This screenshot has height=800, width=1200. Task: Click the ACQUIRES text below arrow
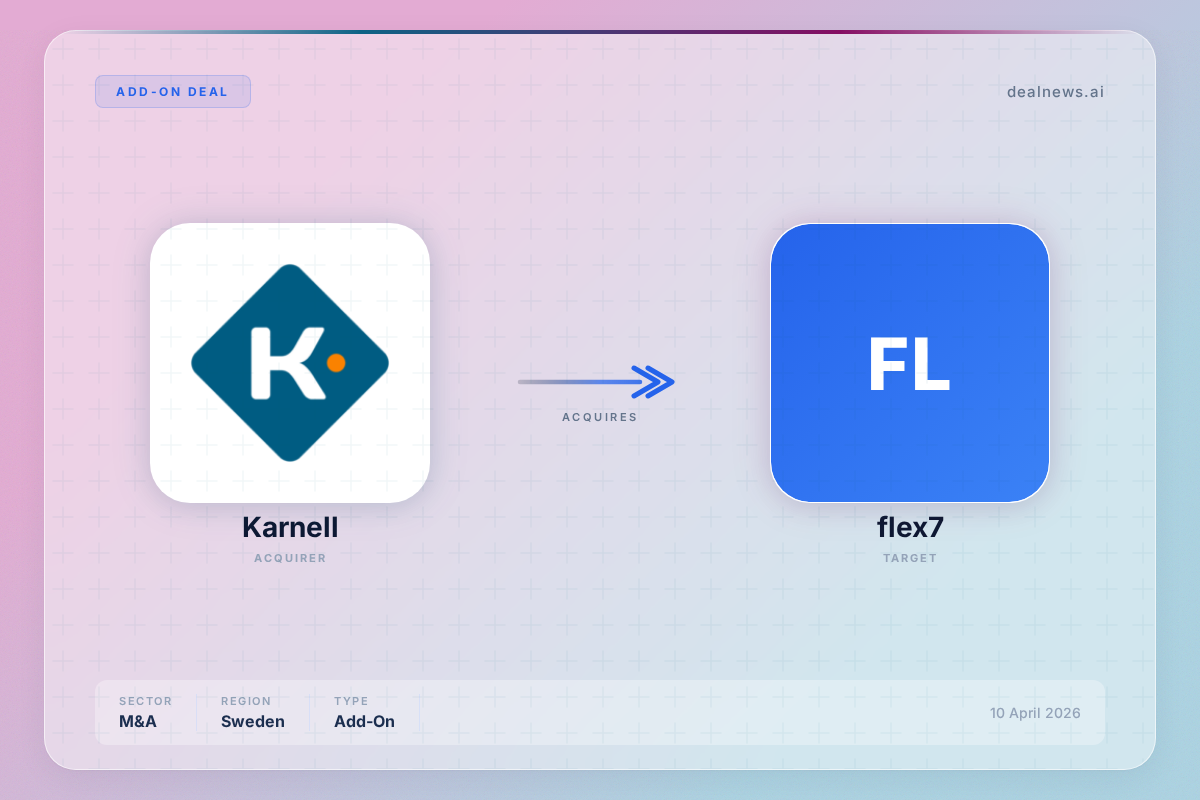coord(599,417)
